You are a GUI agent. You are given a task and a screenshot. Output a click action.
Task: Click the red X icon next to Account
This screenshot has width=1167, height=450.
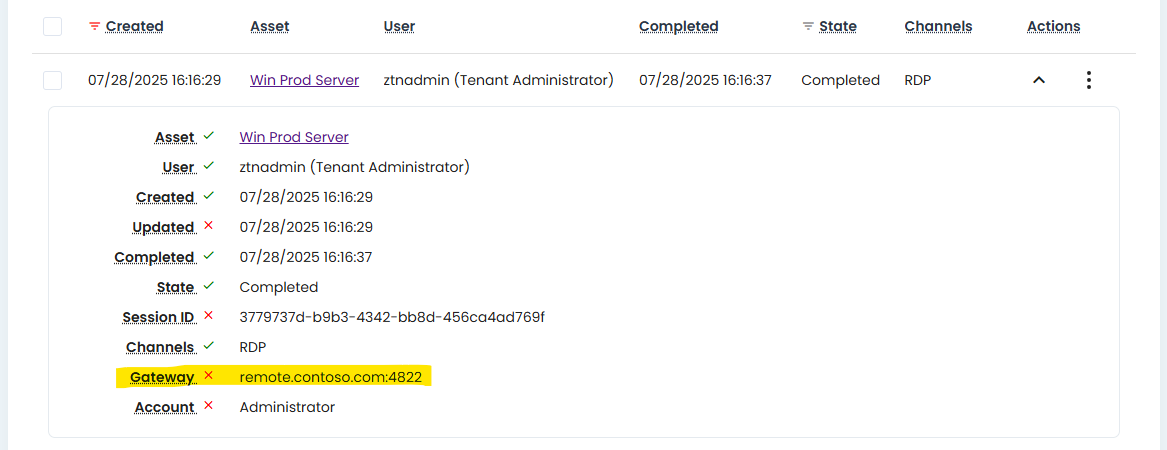(208, 406)
